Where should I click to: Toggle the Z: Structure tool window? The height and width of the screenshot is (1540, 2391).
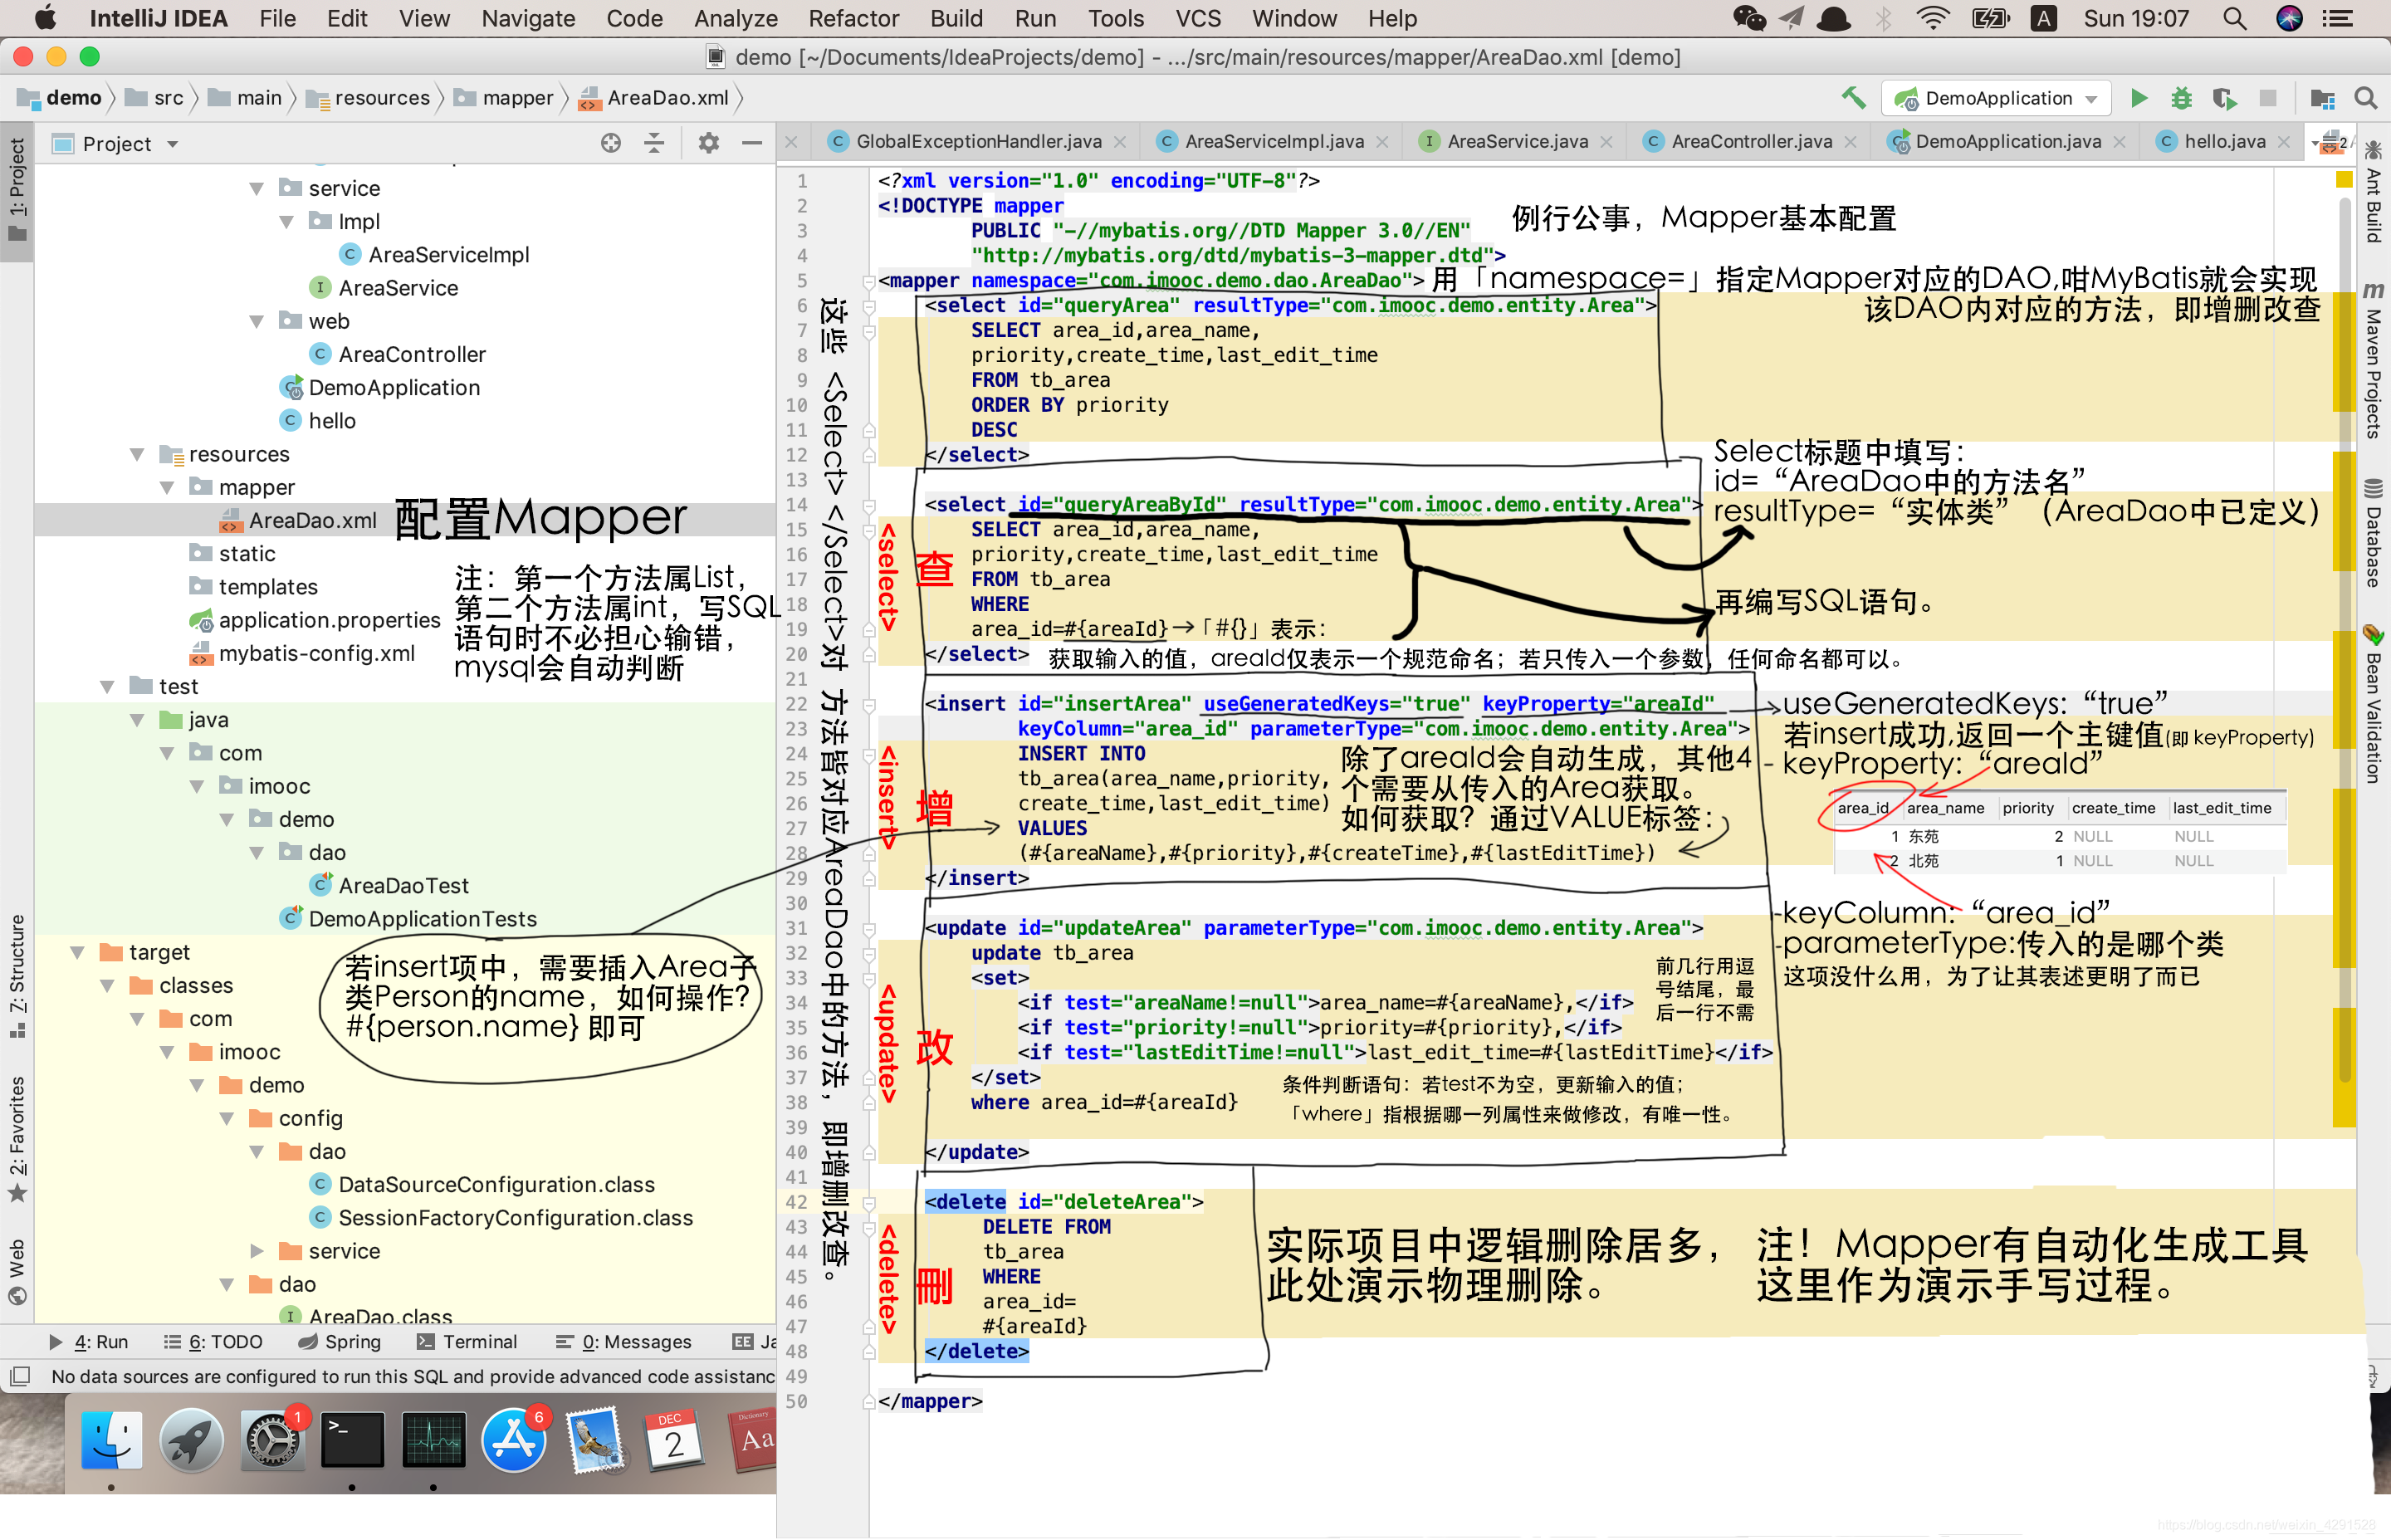click(17, 976)
